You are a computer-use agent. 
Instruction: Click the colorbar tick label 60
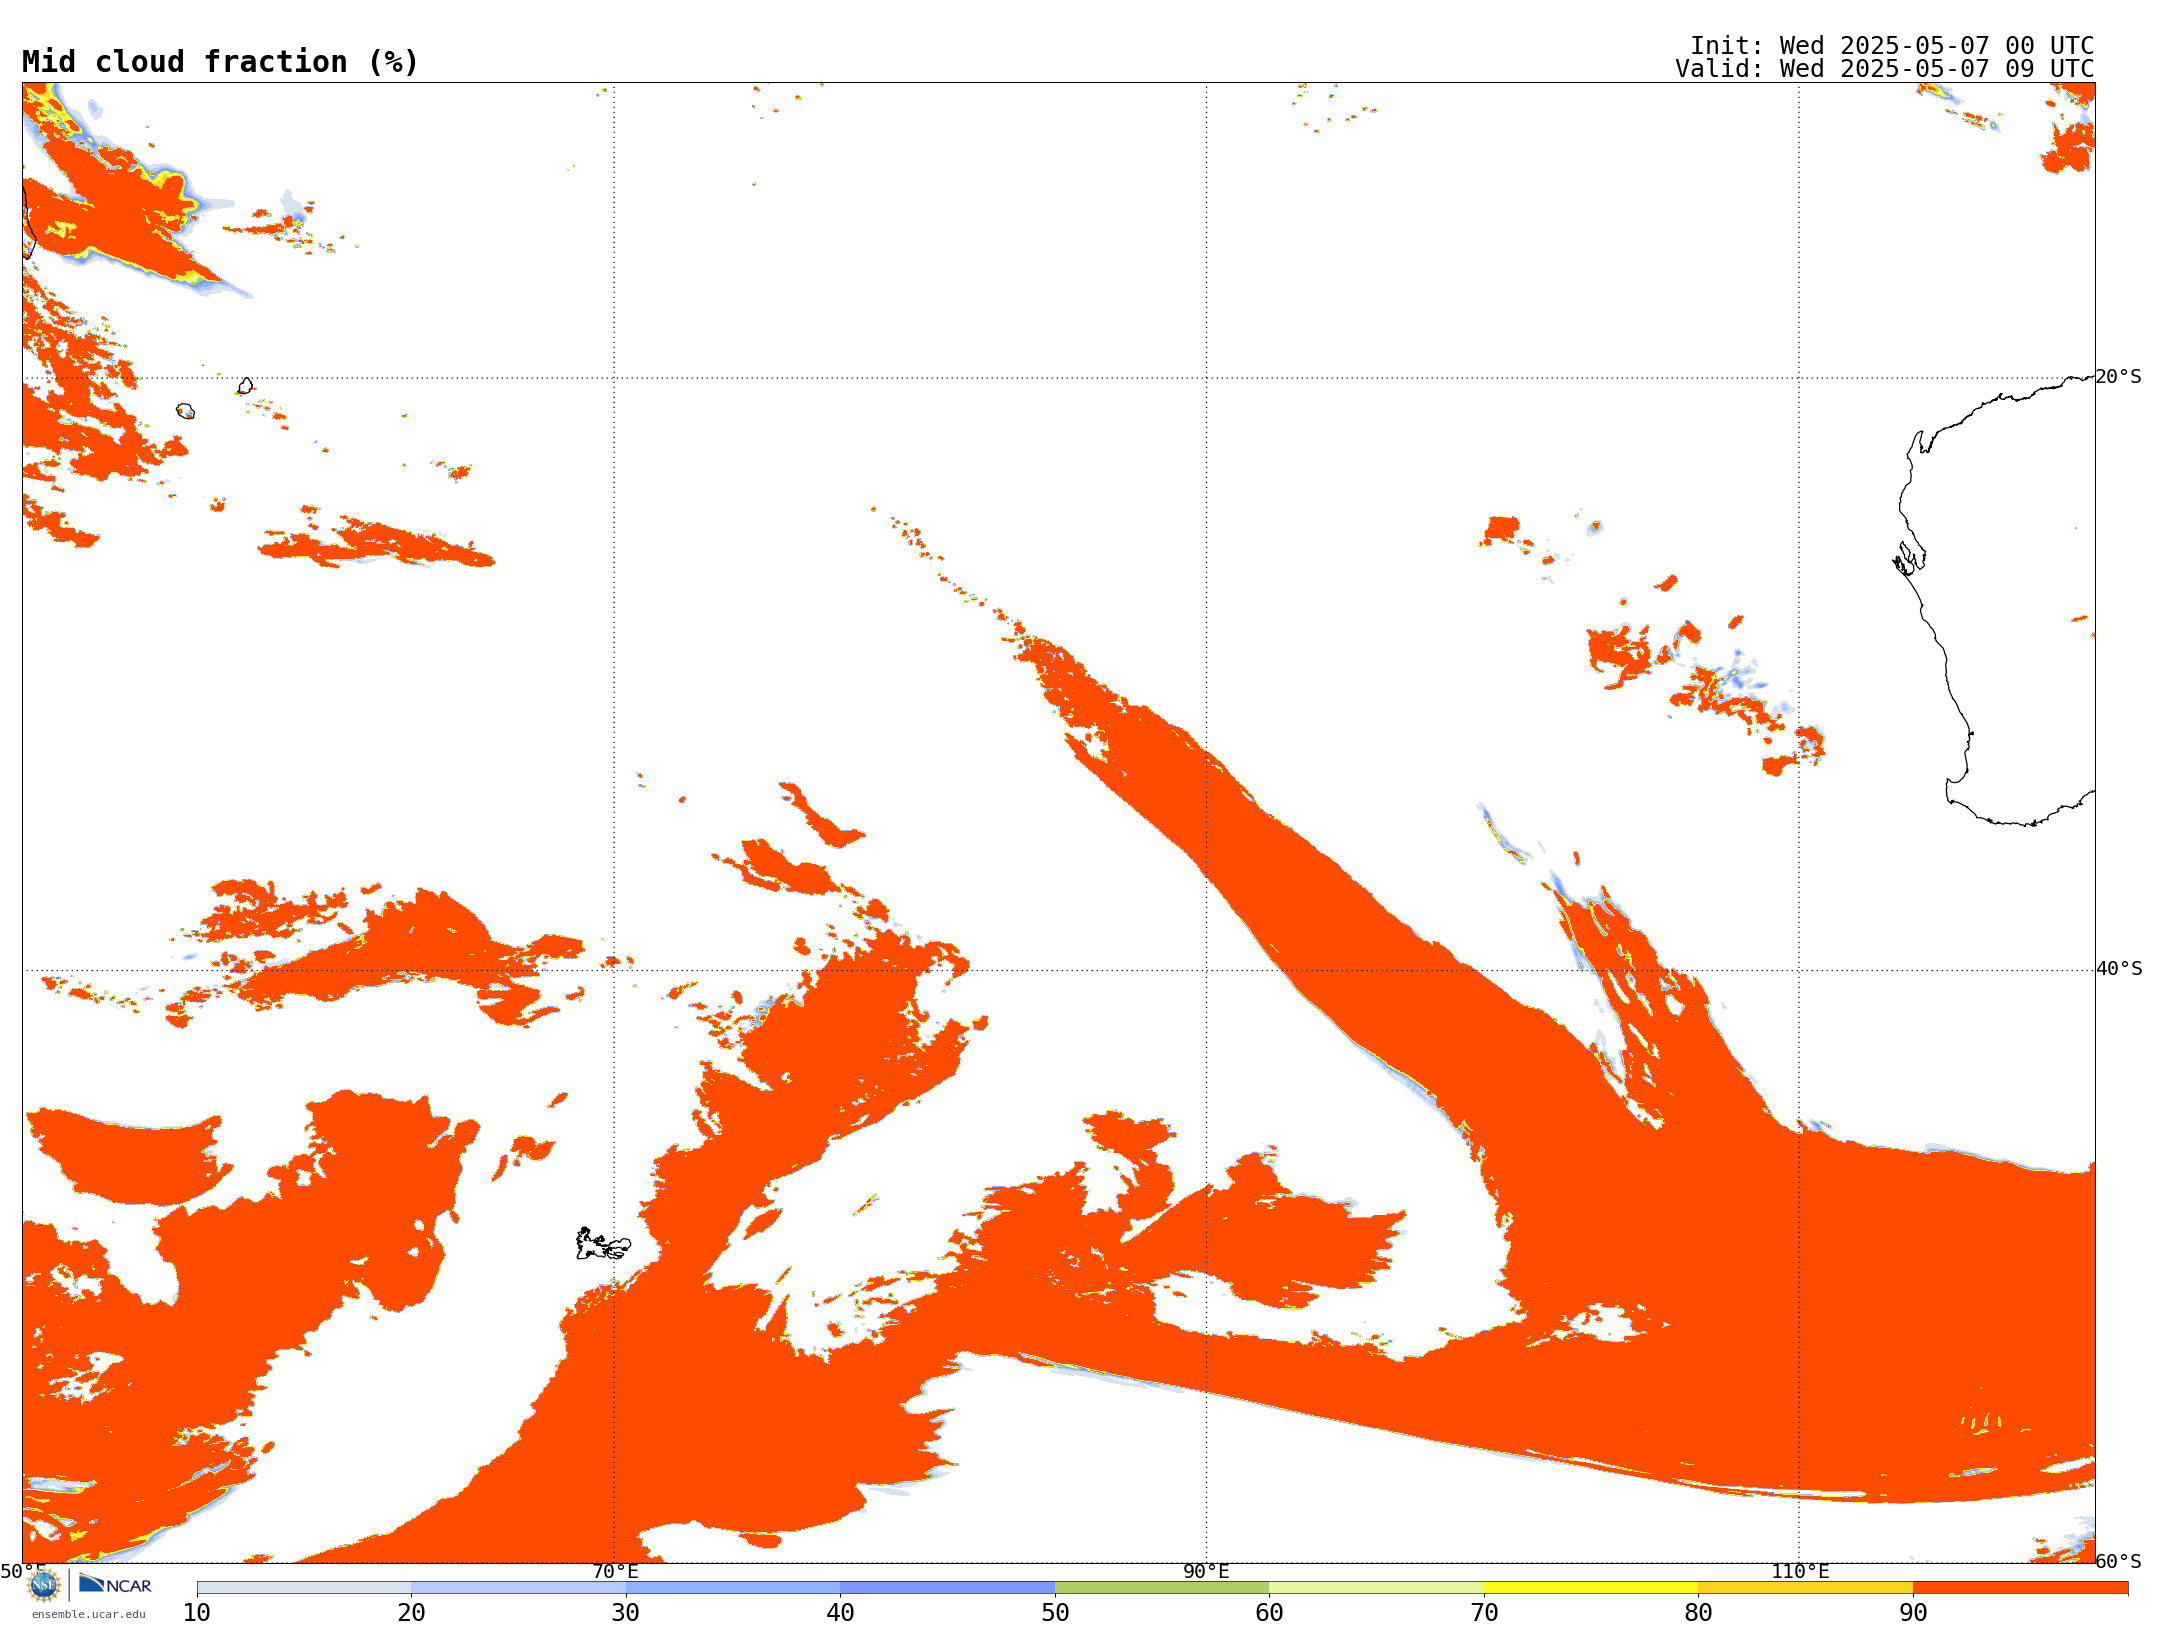point(1269,1612)
